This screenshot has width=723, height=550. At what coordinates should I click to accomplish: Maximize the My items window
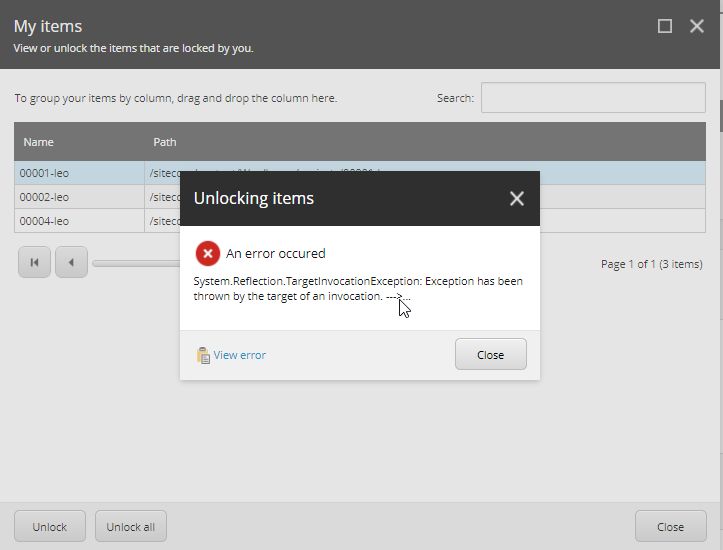coord(664,26)
